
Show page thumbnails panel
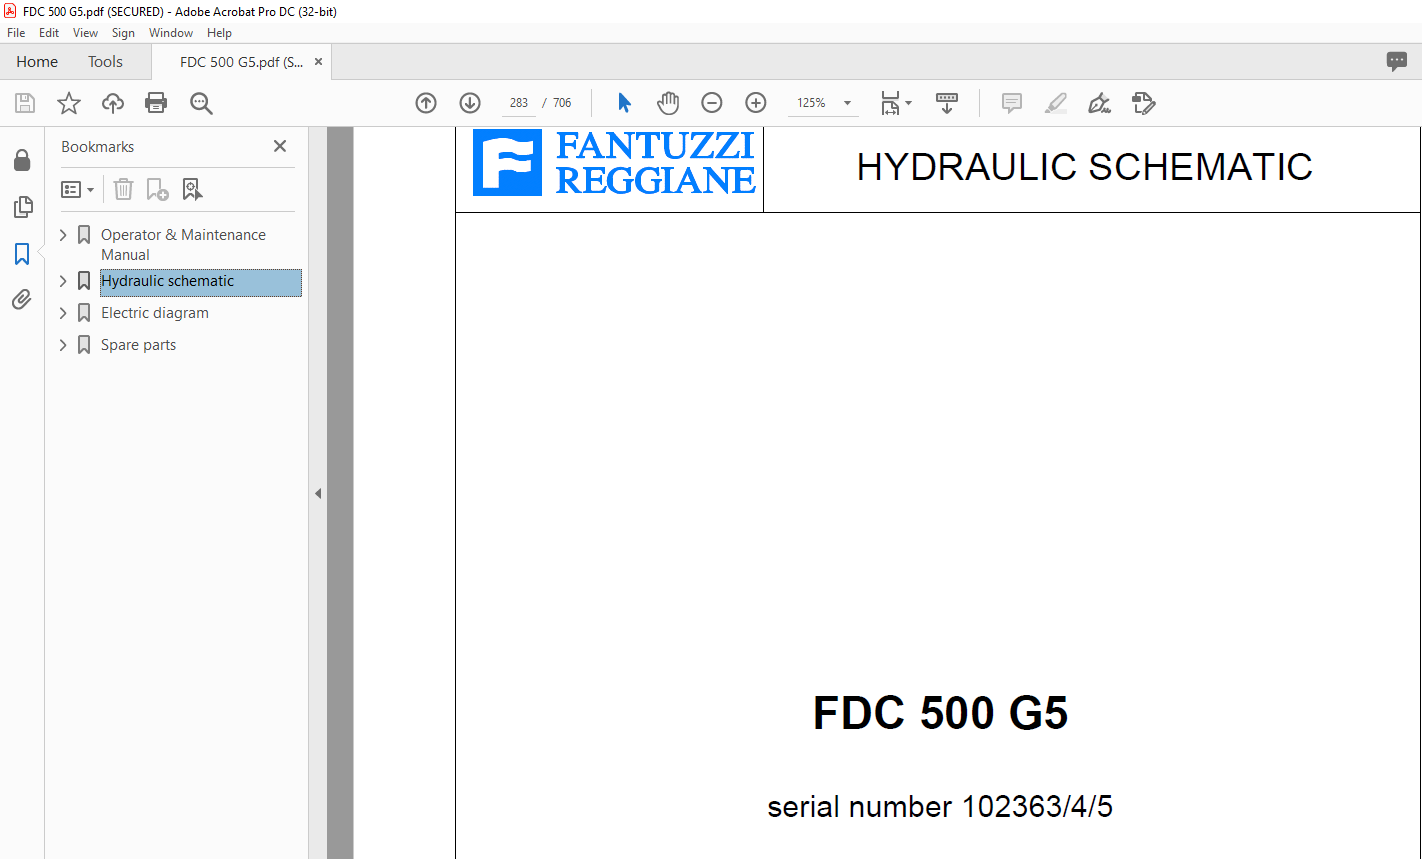point(22,207)
